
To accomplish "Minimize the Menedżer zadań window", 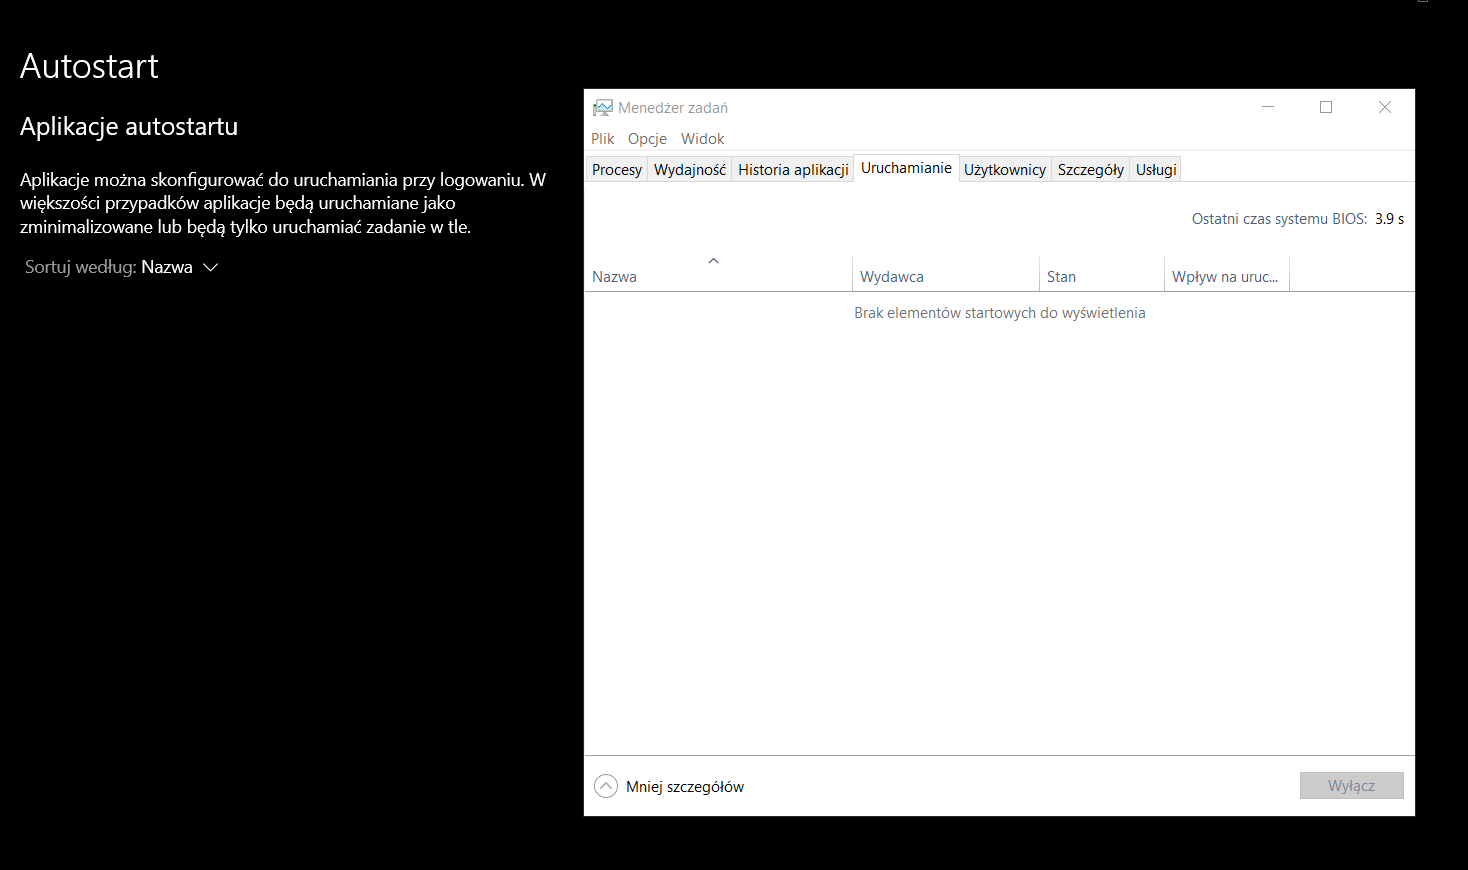I will (x=1268, y=107).
